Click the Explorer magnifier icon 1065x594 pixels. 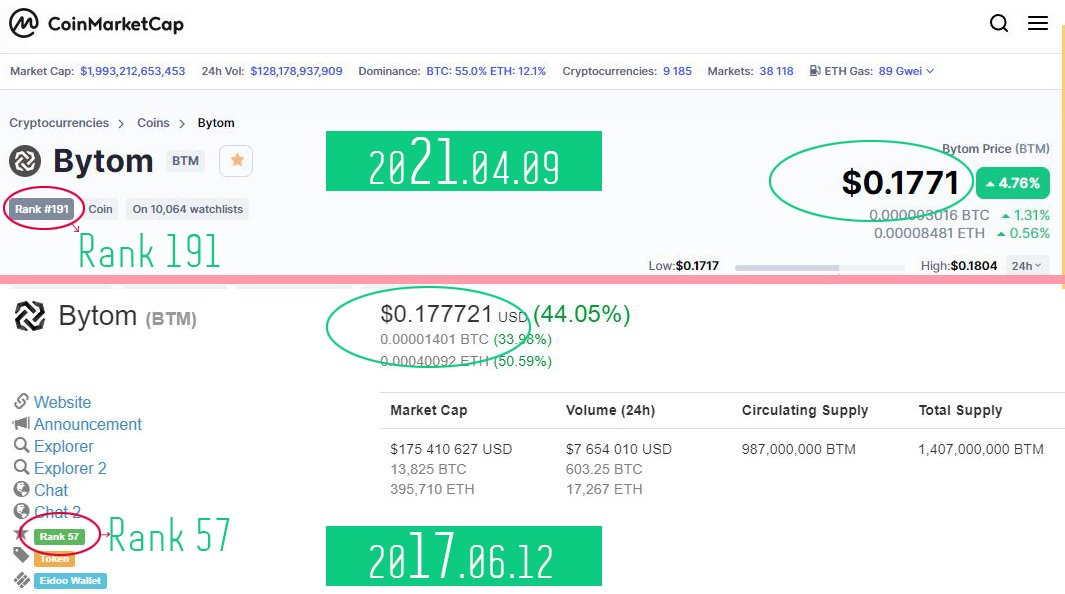click(x=21, y=445)
